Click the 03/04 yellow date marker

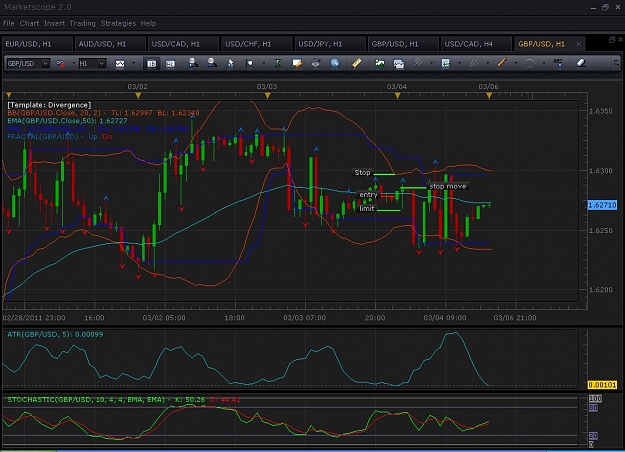(397, 96)
